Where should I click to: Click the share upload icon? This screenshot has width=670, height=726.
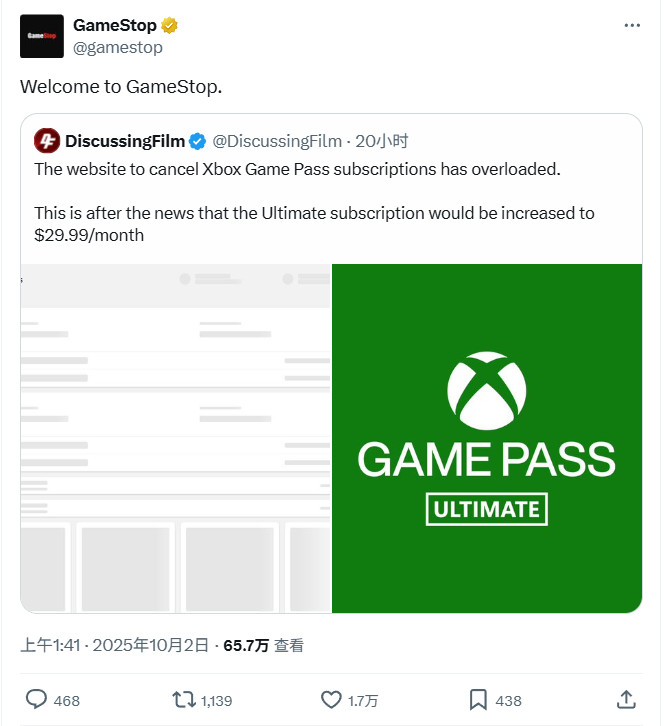click(x=626, y=699)
